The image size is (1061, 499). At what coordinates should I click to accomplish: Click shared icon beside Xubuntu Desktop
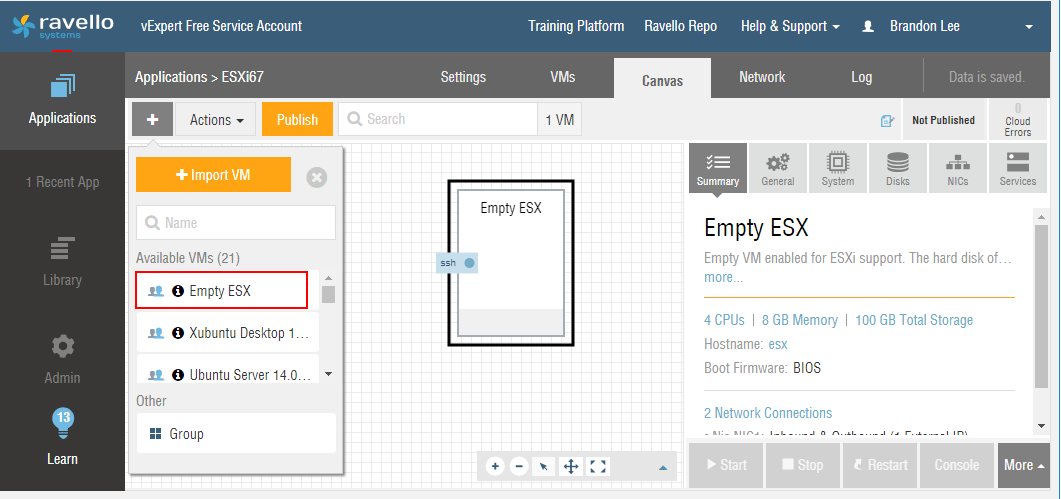(156, 333)
